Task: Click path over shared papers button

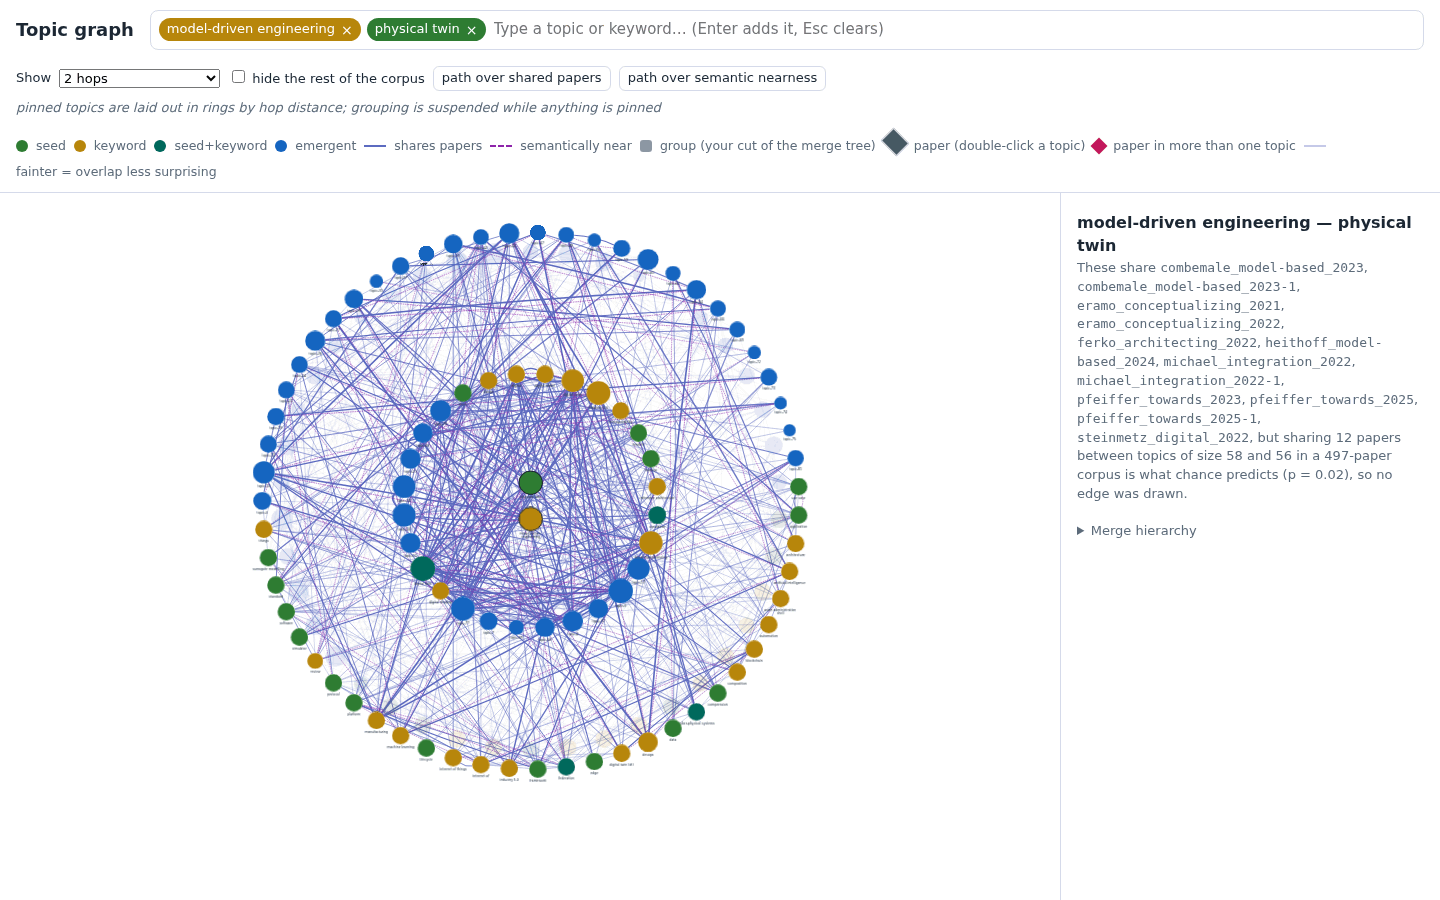Action: 522,78
